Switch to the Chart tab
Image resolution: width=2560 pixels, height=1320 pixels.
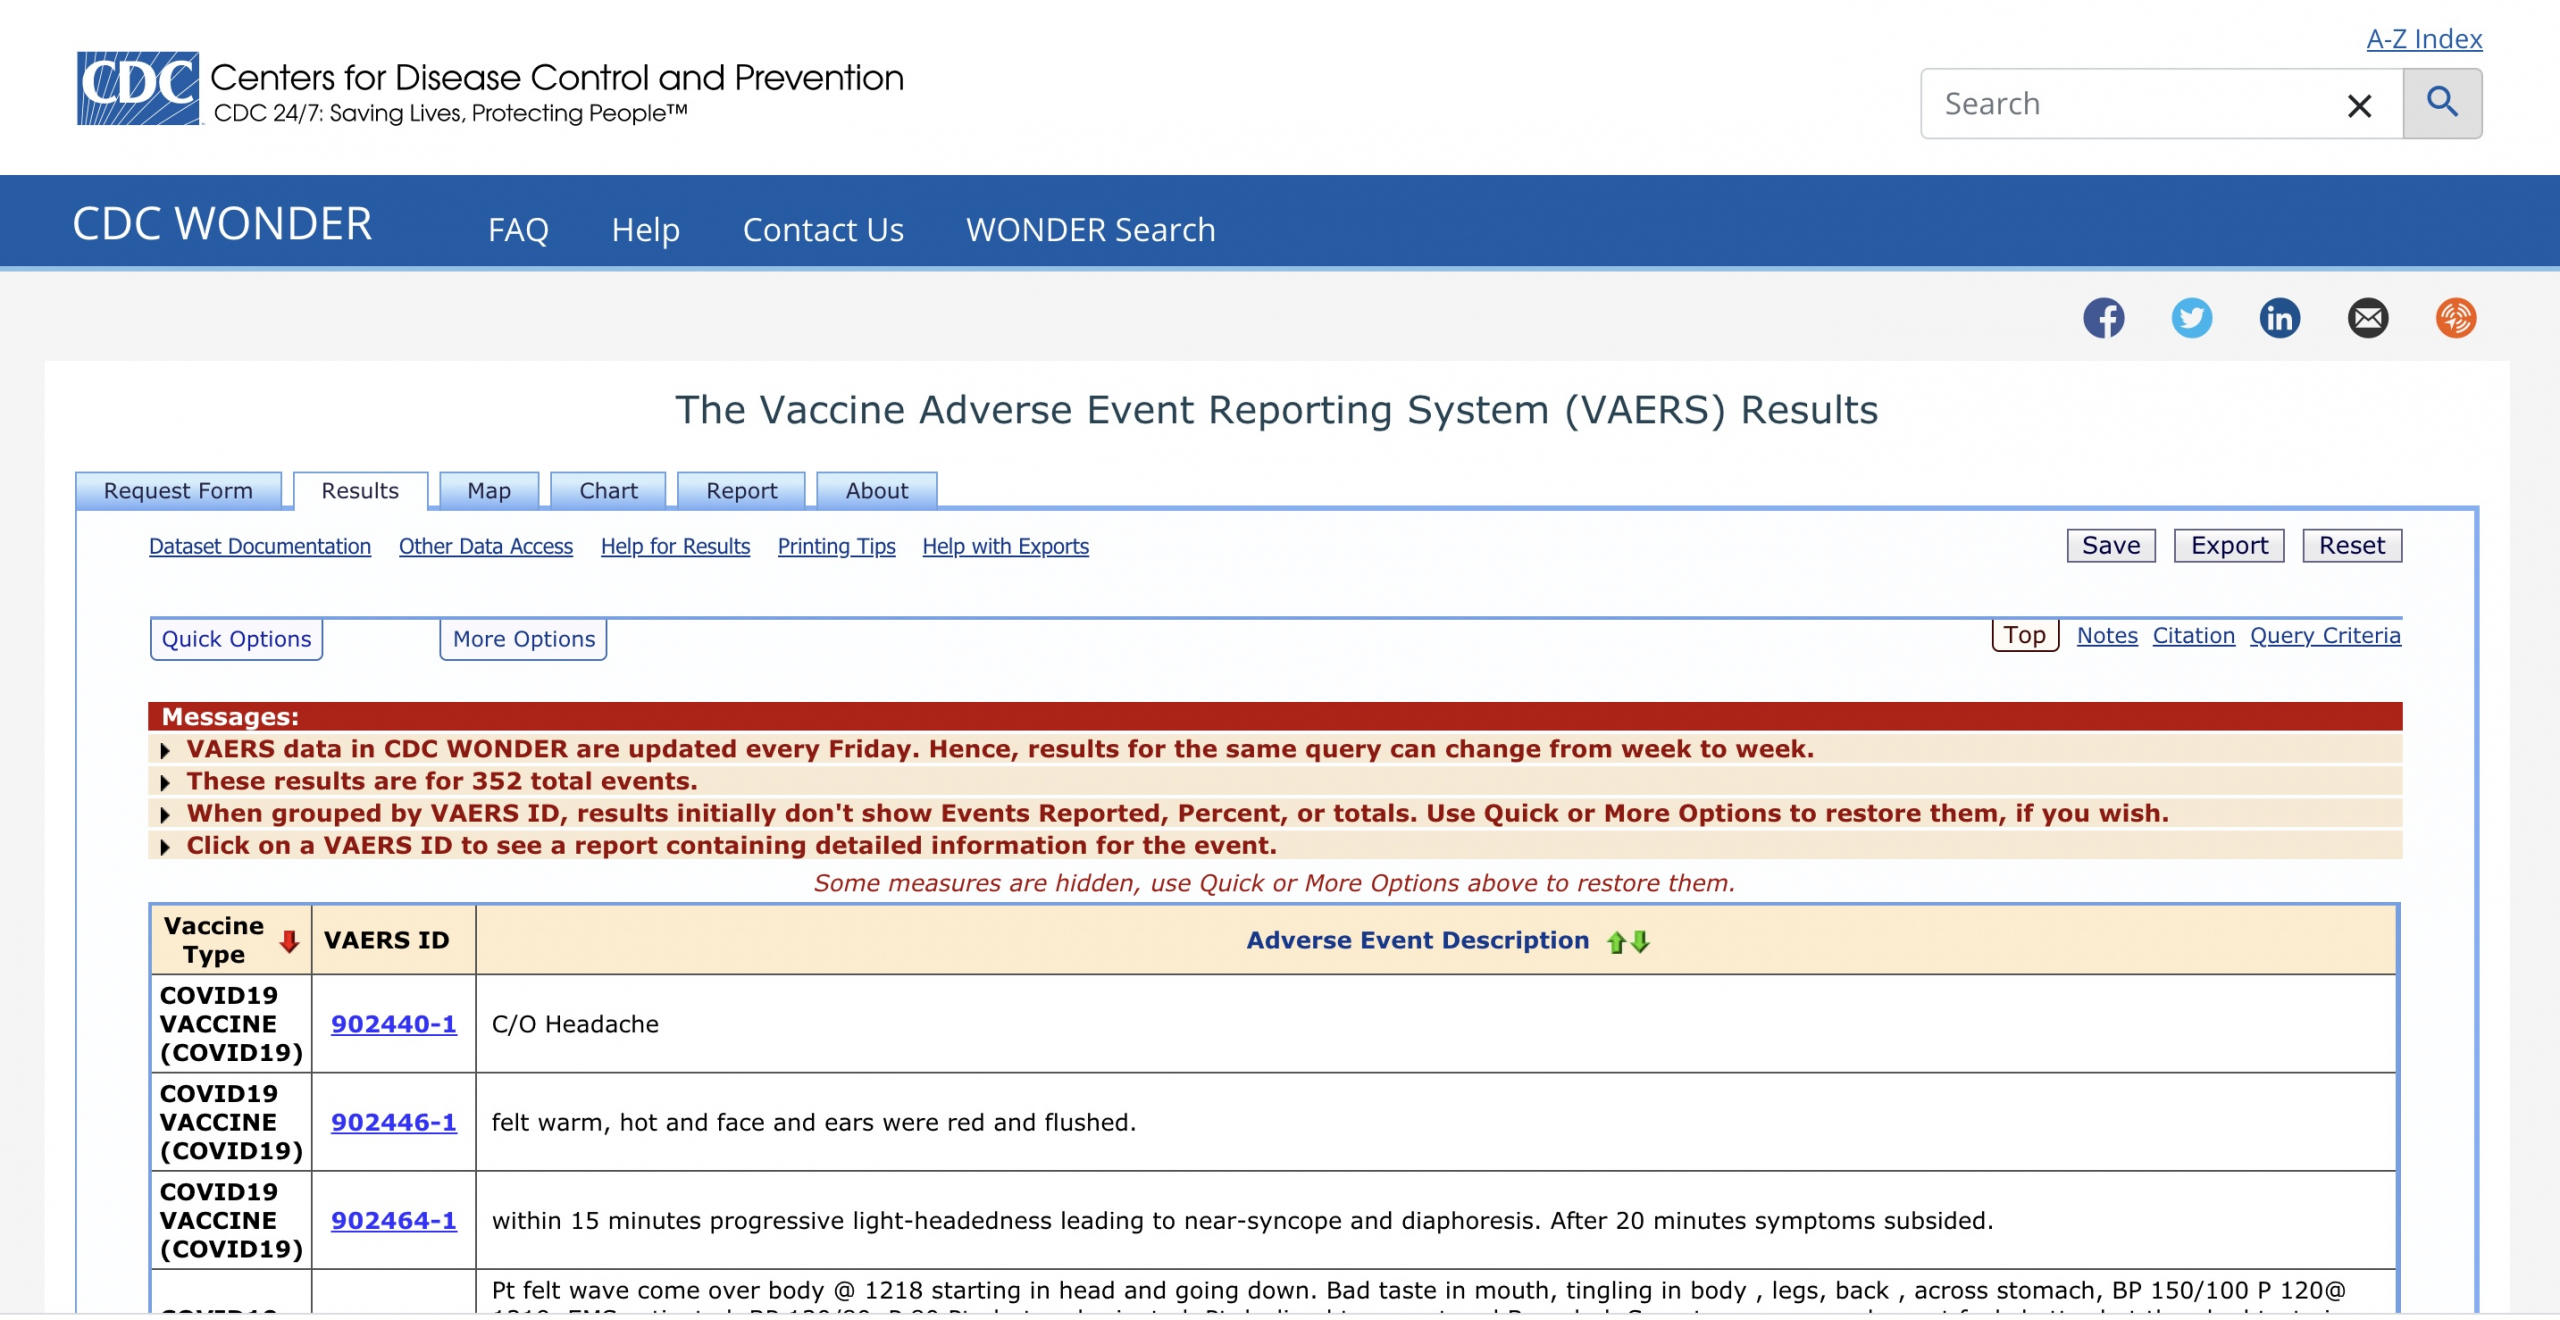coord(607,490)
